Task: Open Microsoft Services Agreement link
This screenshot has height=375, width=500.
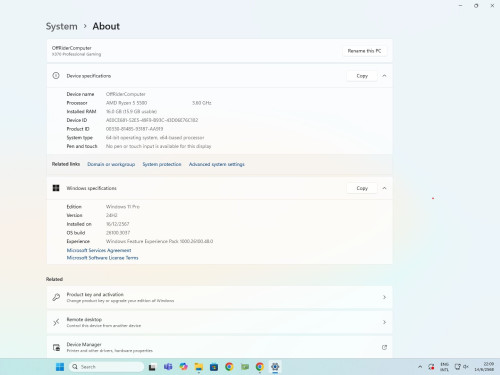Action: 99,250
